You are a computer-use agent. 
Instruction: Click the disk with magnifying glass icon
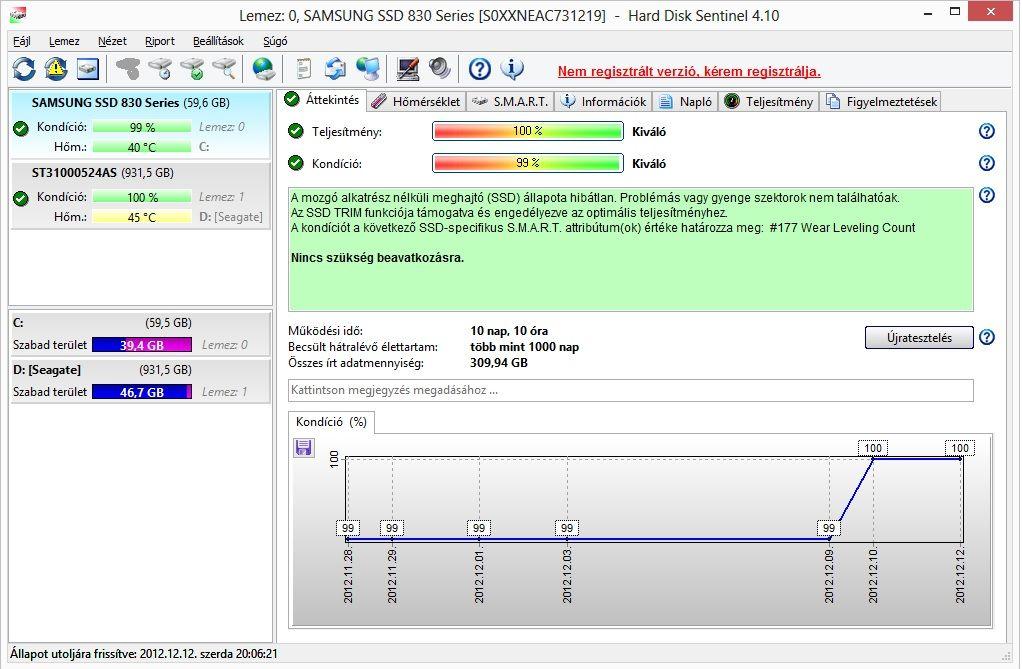224,68
